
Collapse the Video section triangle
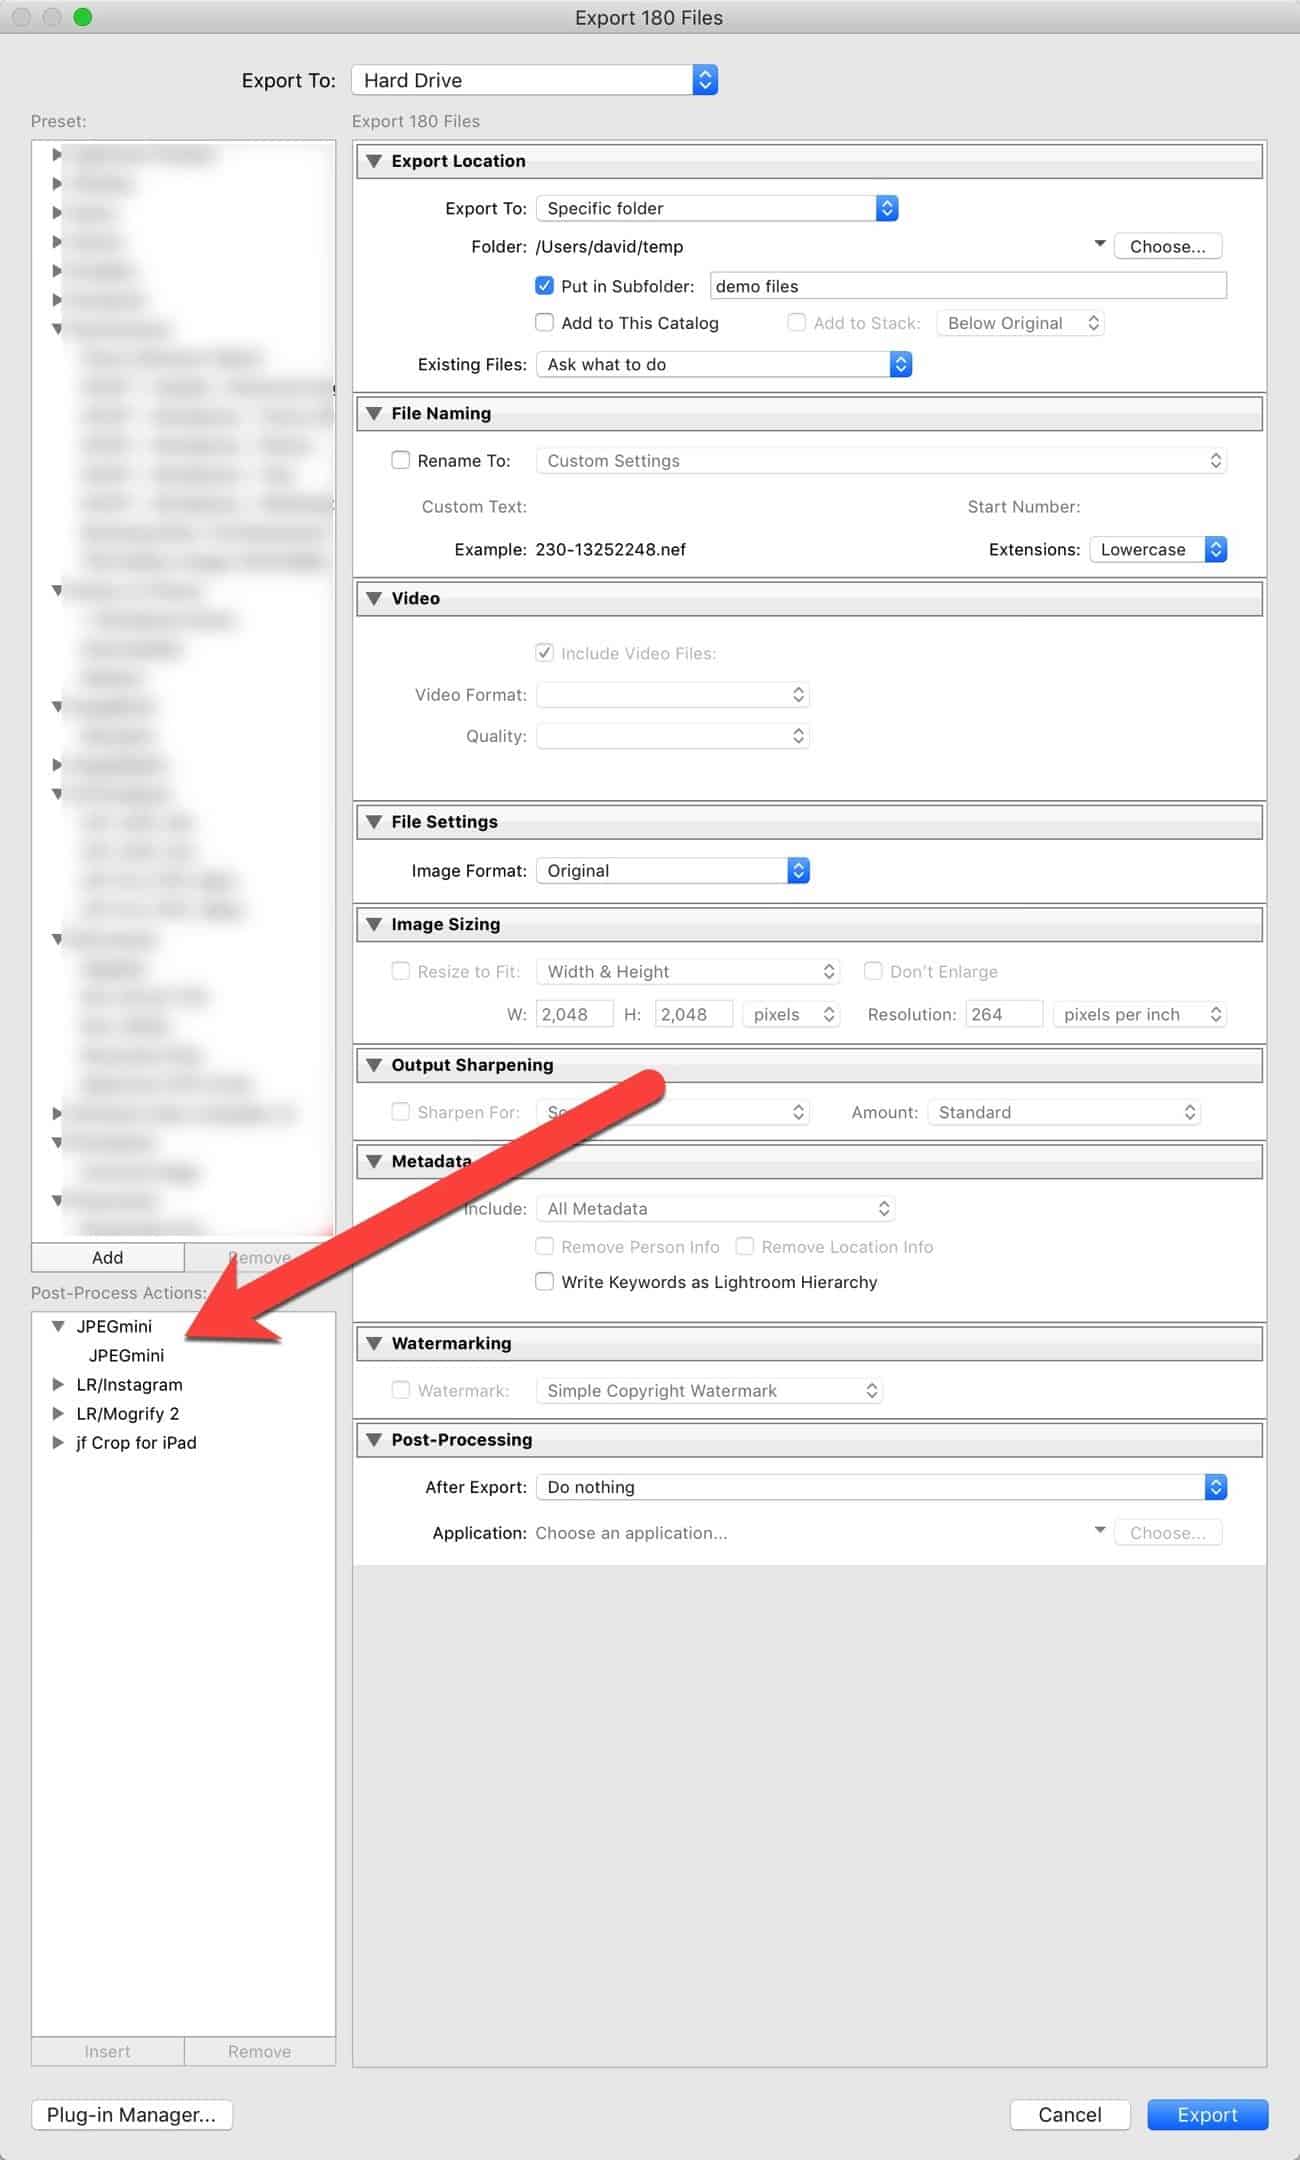[374, 598]
